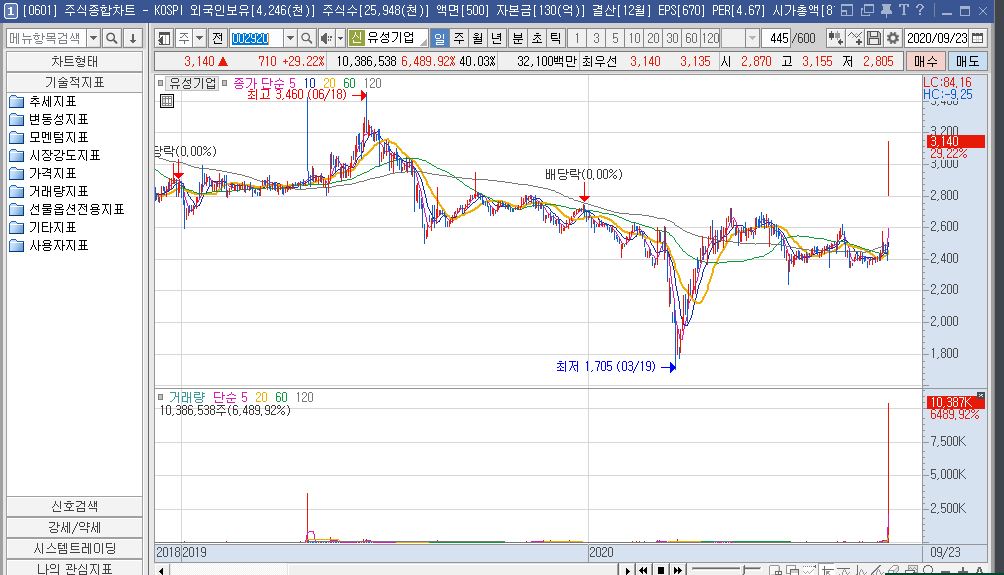Click the pin window icon in title bar
This screenshot has width=1004, height=575.
[886, 10]
